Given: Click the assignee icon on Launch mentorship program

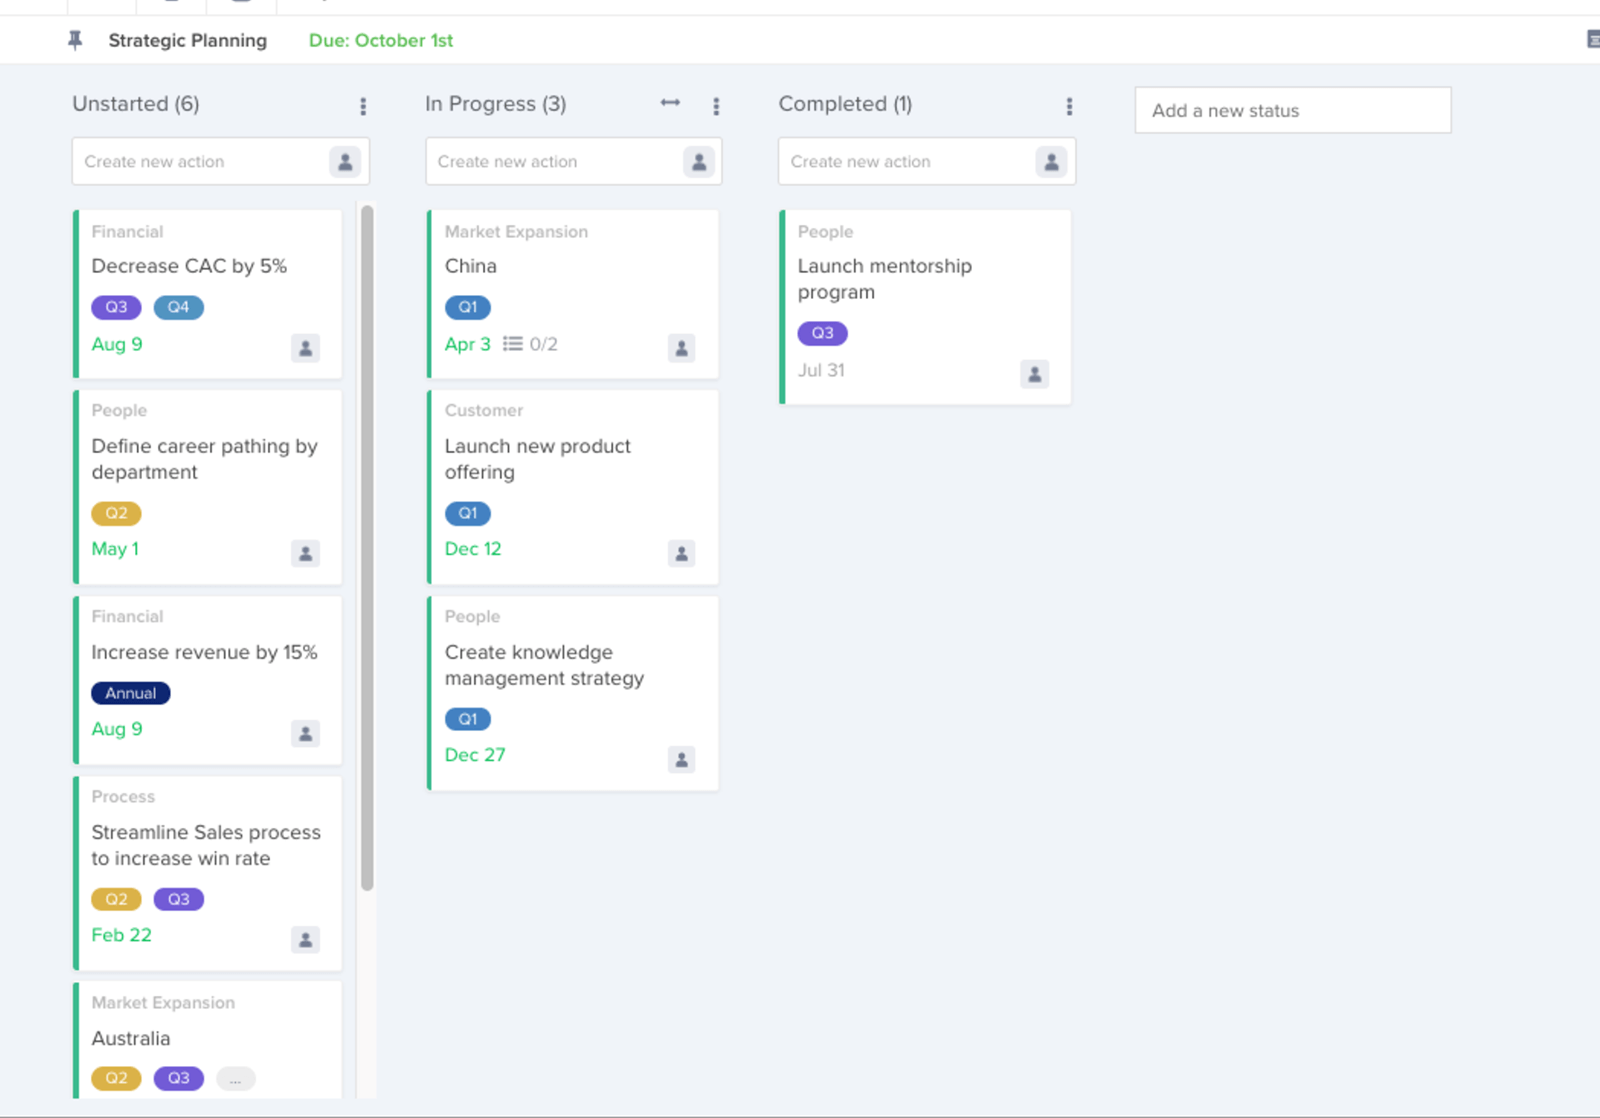Looking at the screenshot, I should pyautogui.click(x=1034, y=374).
